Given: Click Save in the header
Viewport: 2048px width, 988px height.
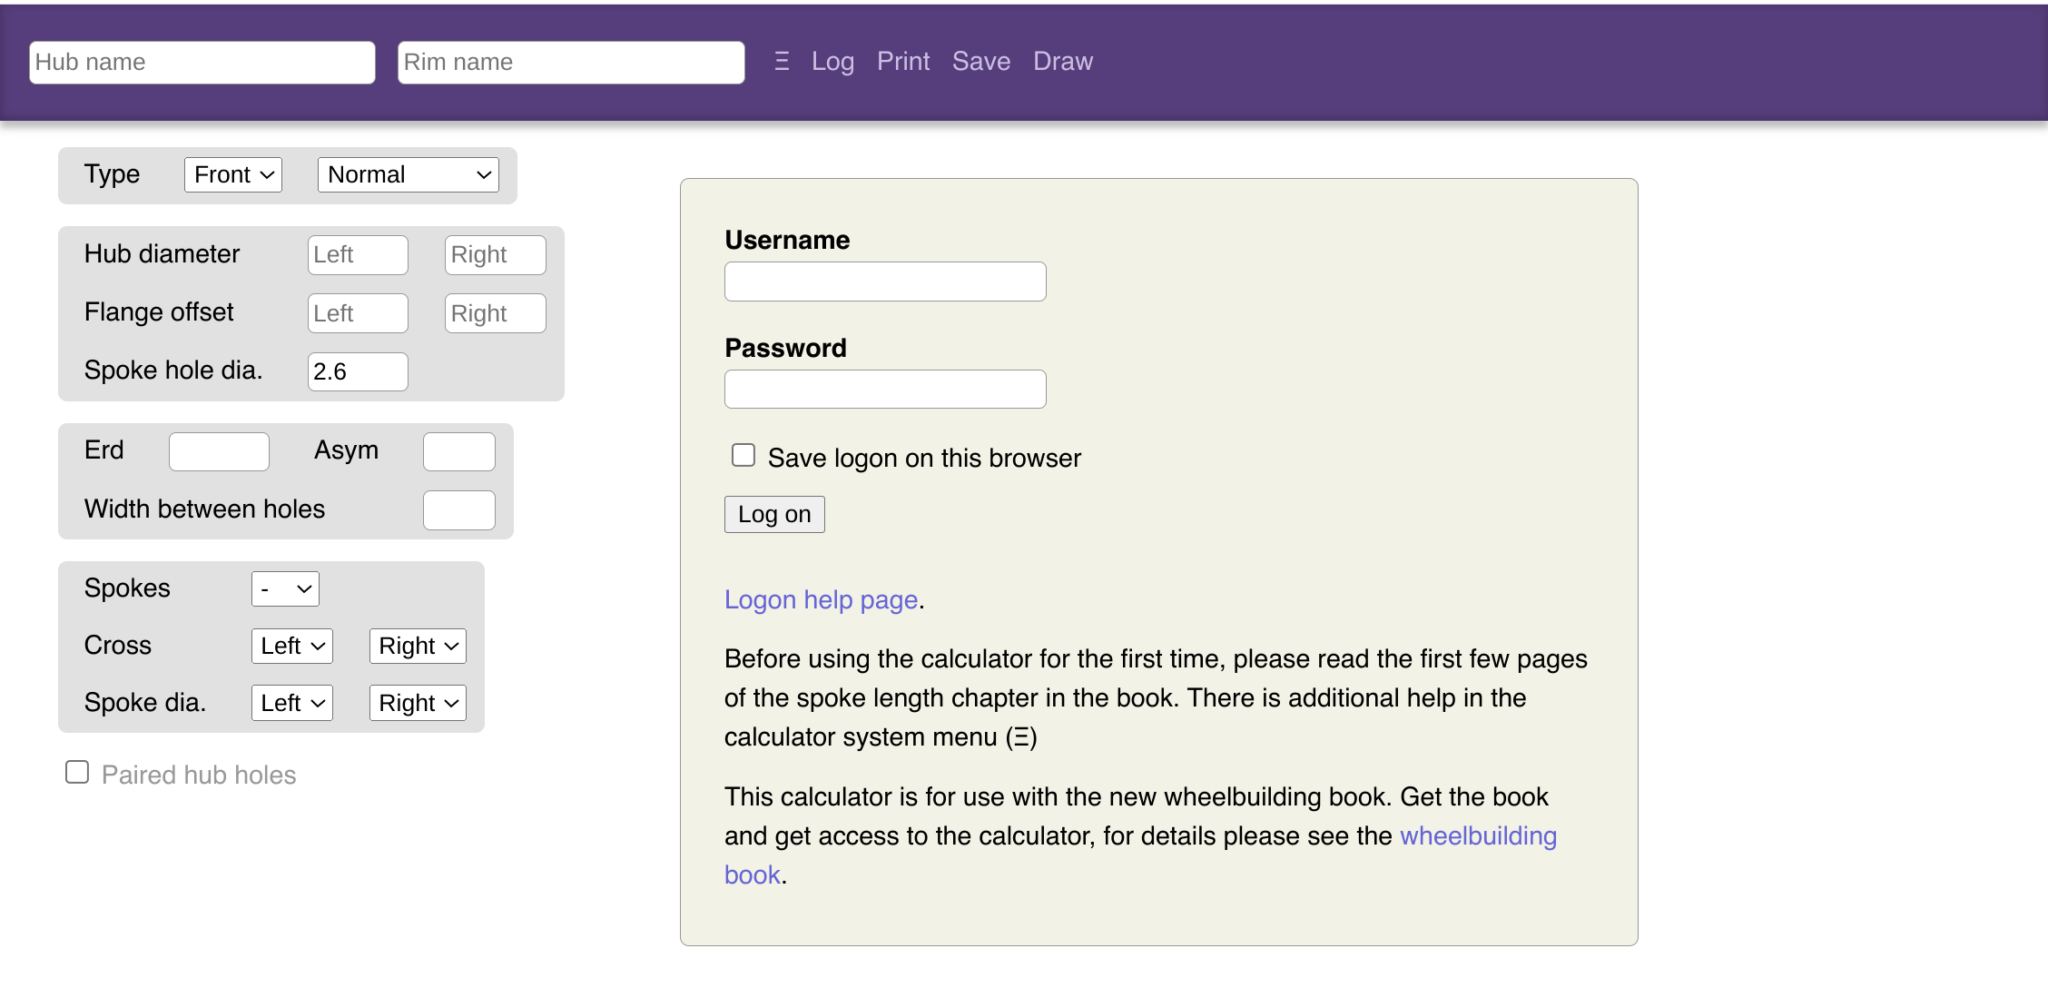Looking at the screenshot, I should (x=981, y=62).
